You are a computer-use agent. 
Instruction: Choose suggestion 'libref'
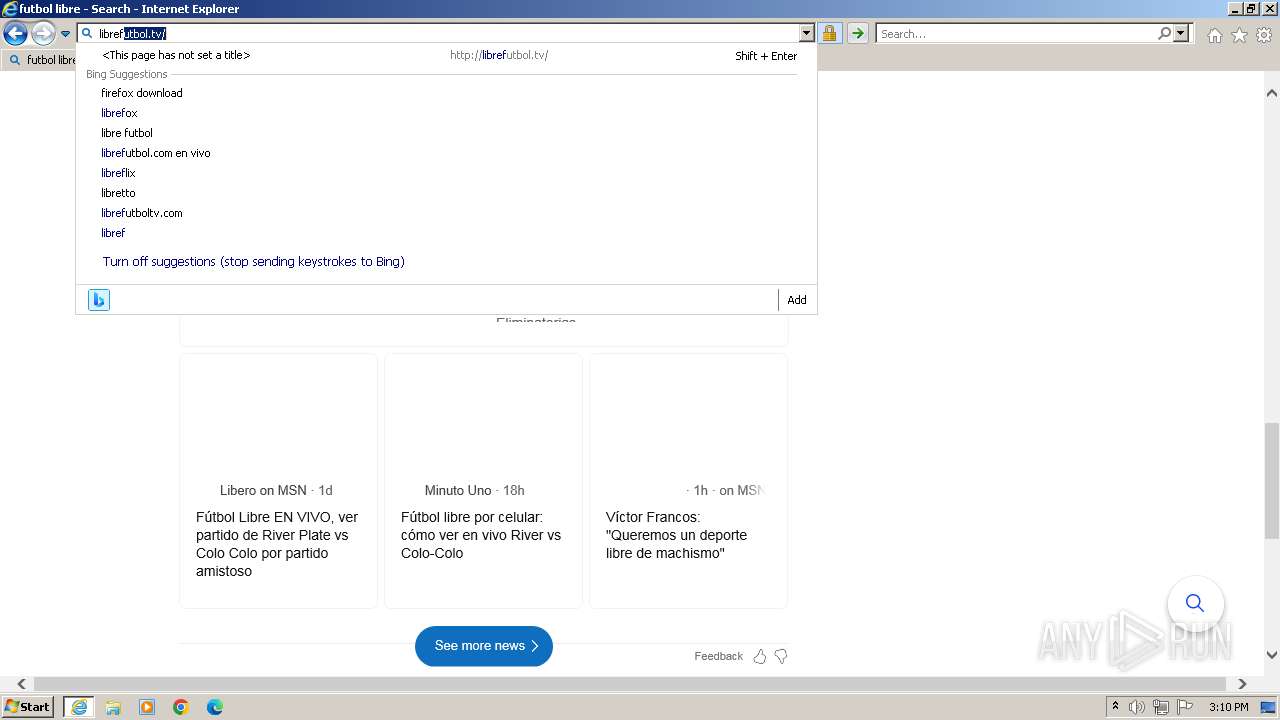click(113, 233)
